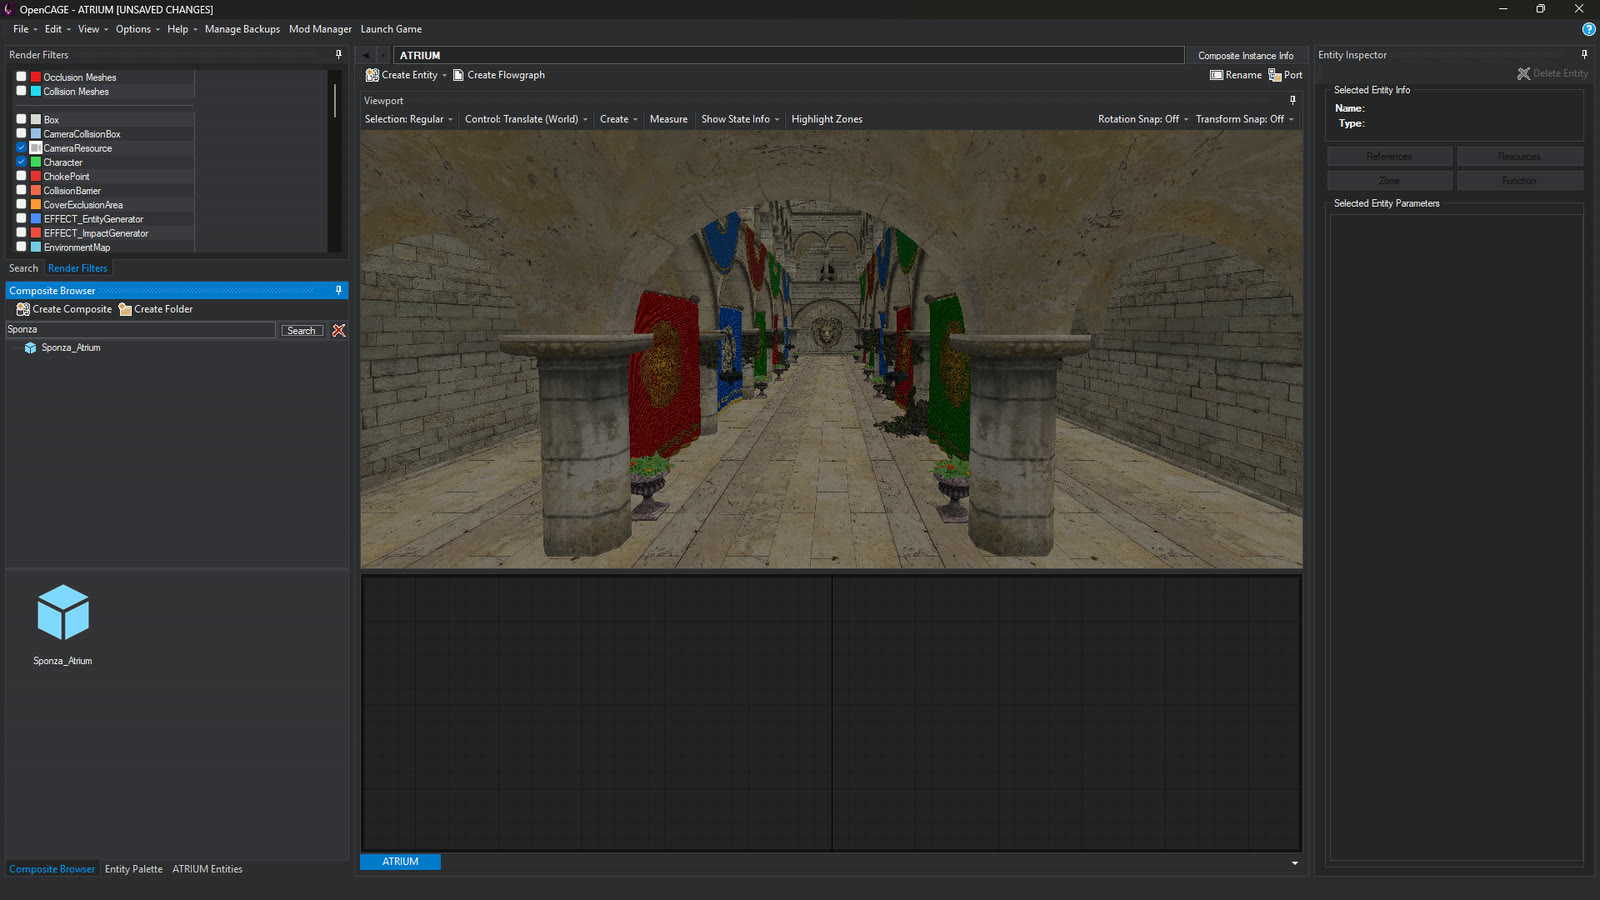The image size is (1600, 900).
Task: Click the Create Folder icon
Action: coord(125,309)
